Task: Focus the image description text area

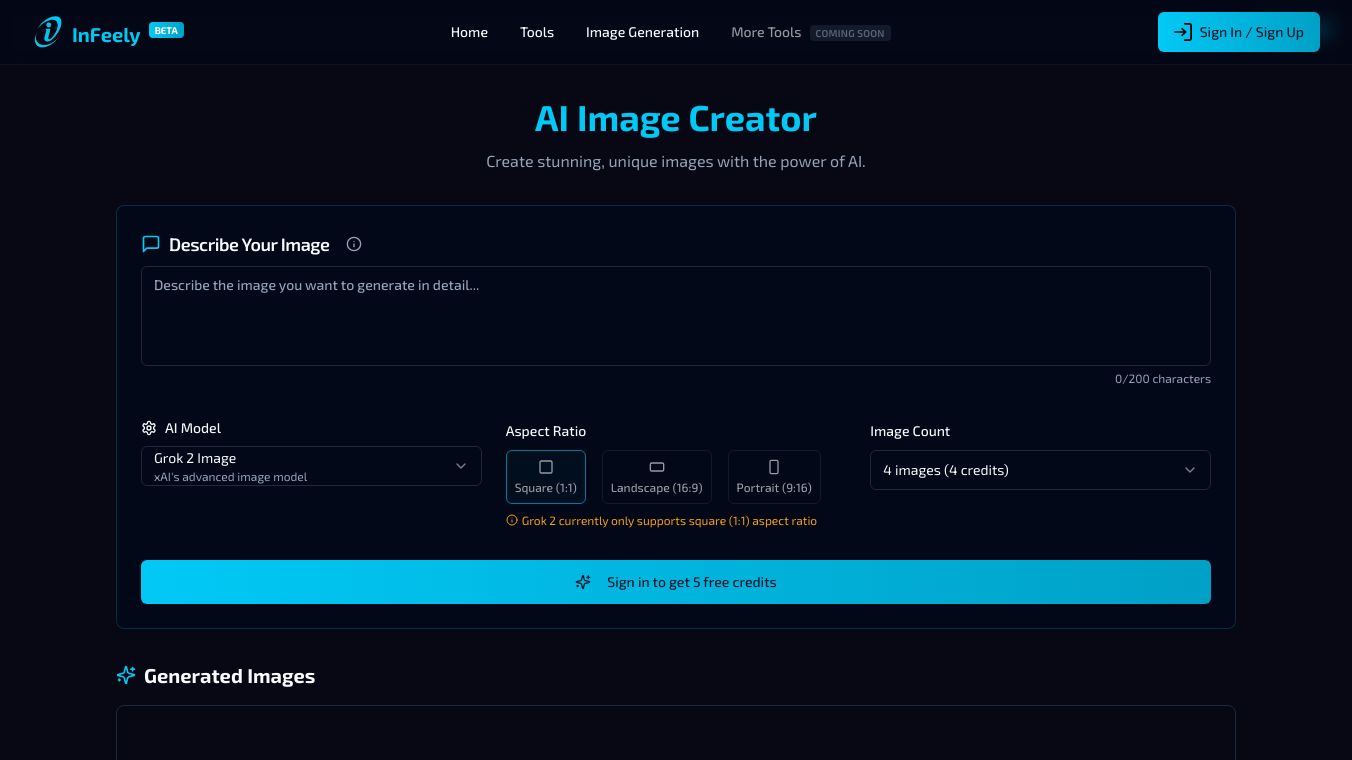Action: [x=676, y=316]
